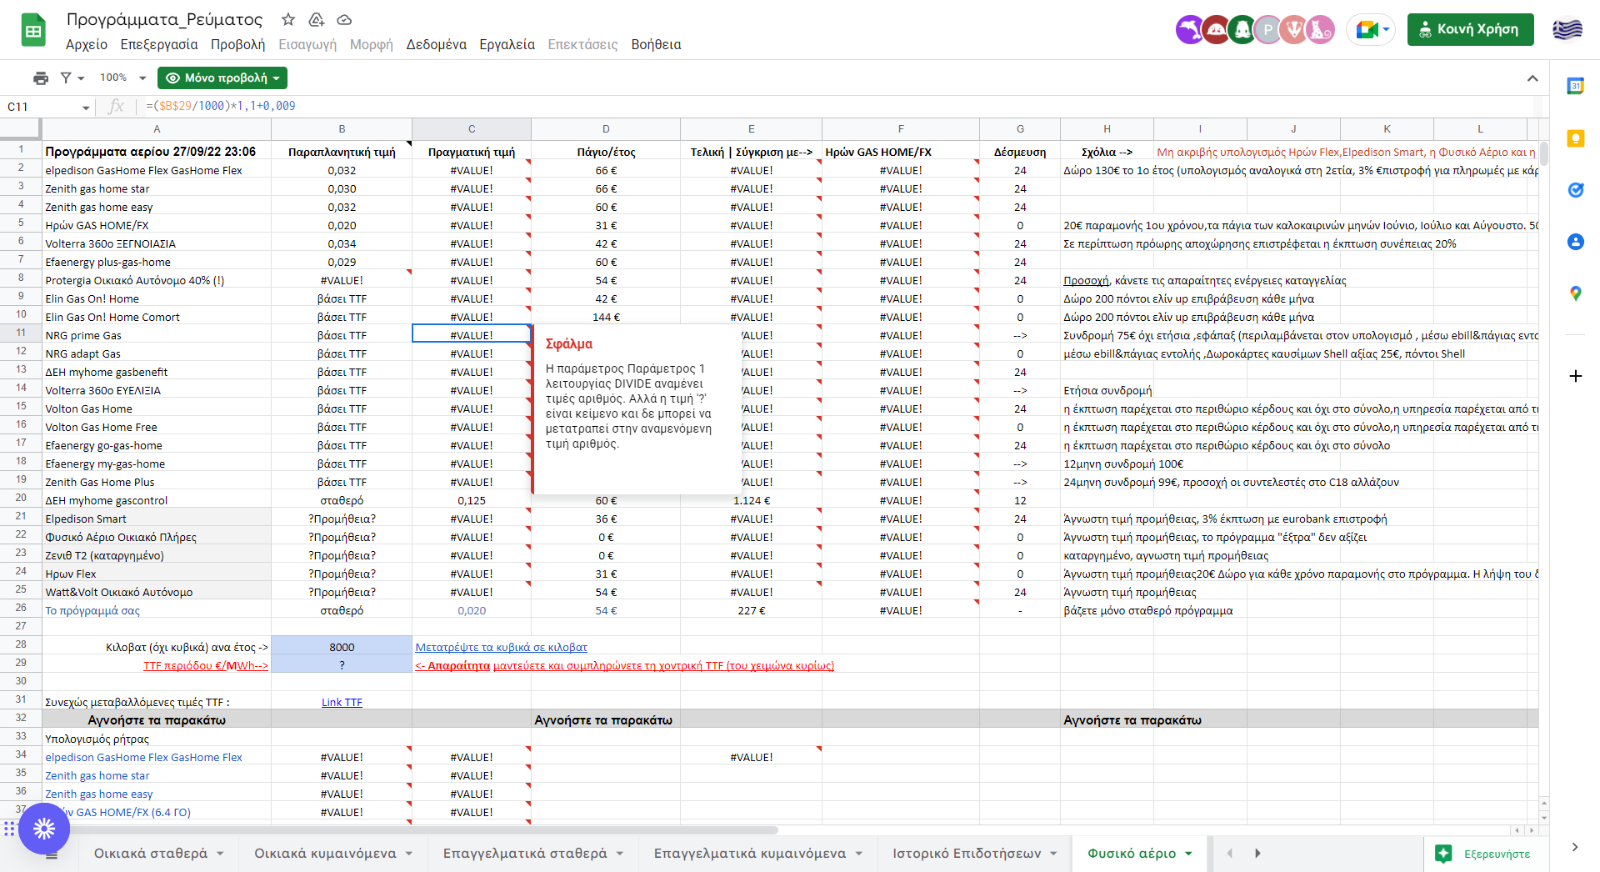Screen dimensions: 1600x872
Task: Click the formula bar content
Action: [x=221, y=106]
